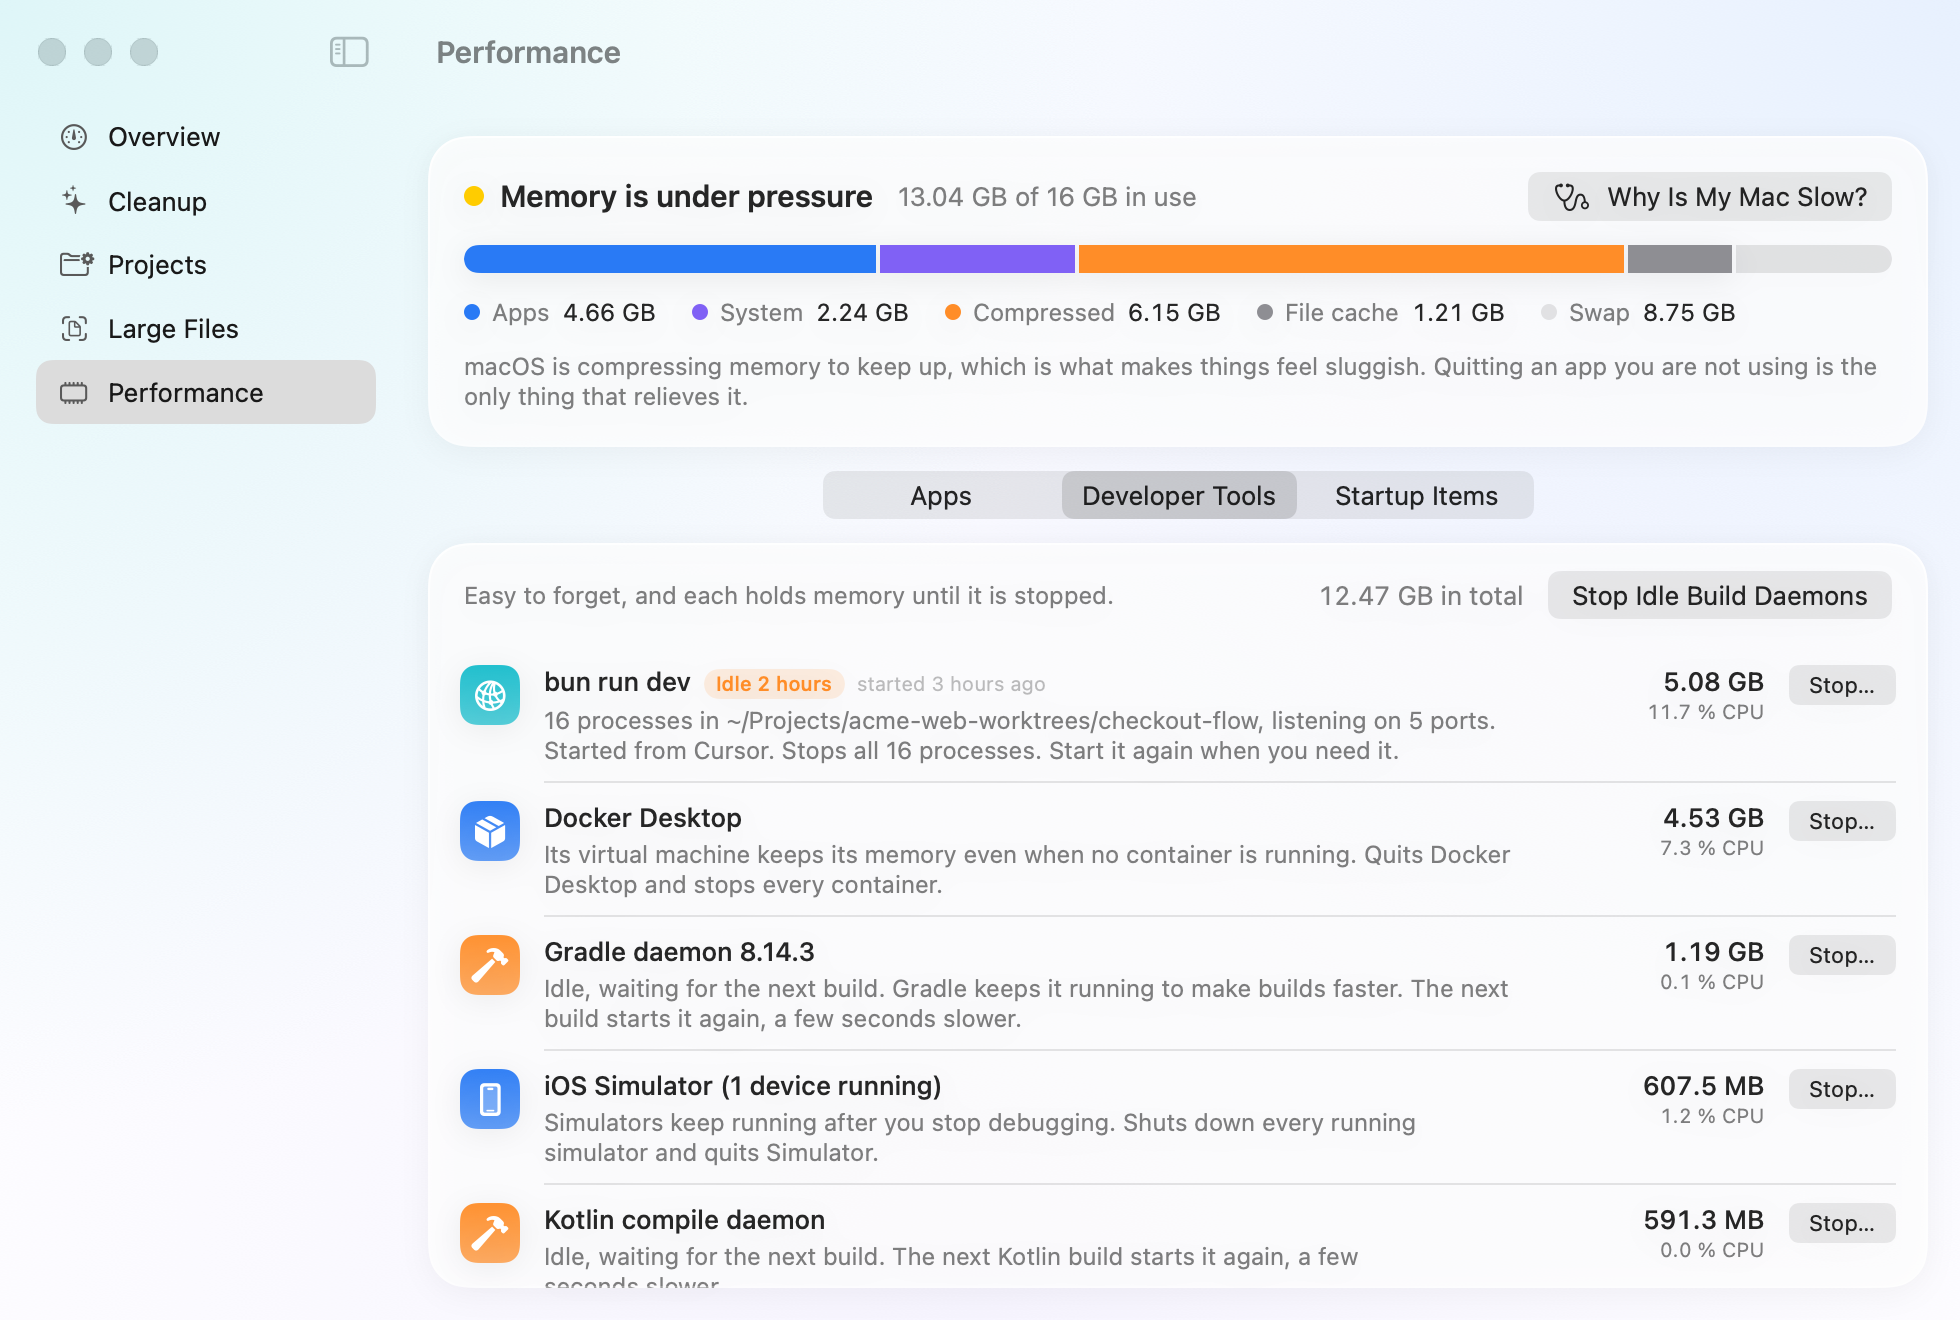Click the Overview gauge icon

[74, 137]
